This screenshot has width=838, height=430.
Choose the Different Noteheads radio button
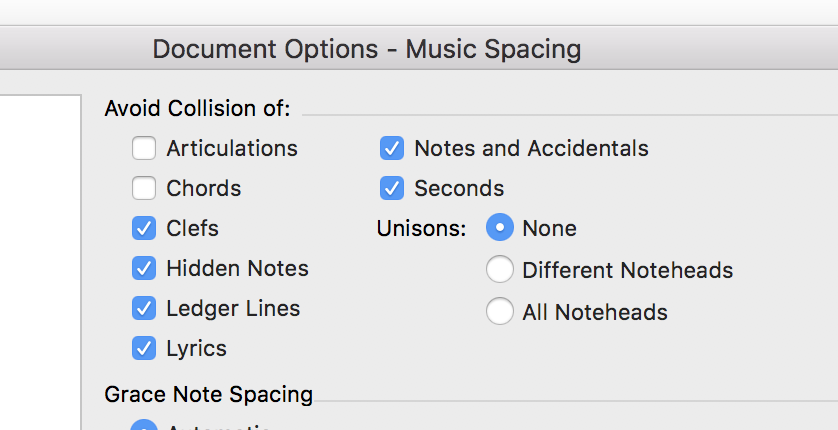tap(500, 270)
